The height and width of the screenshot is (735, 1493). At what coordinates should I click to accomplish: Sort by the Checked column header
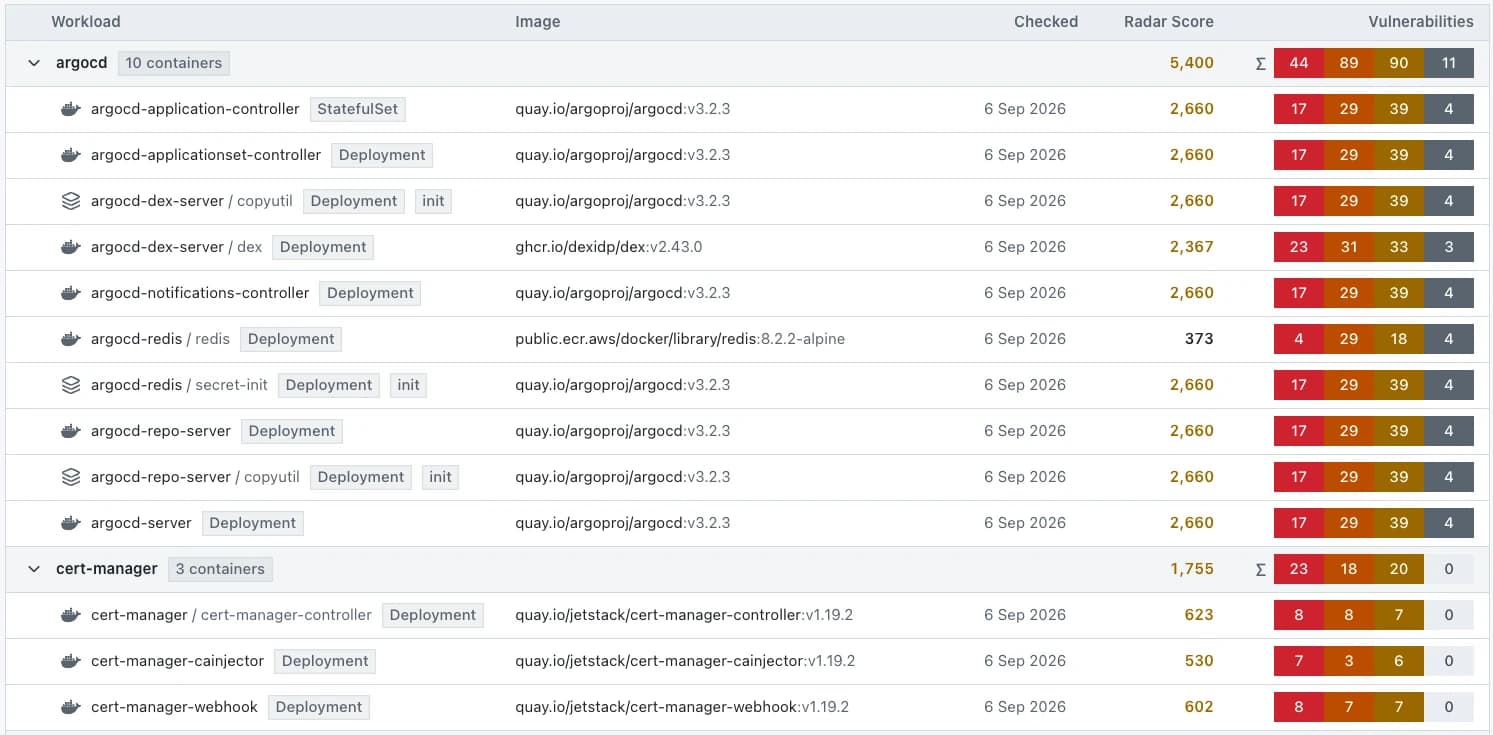click(x=1046, y=21)
